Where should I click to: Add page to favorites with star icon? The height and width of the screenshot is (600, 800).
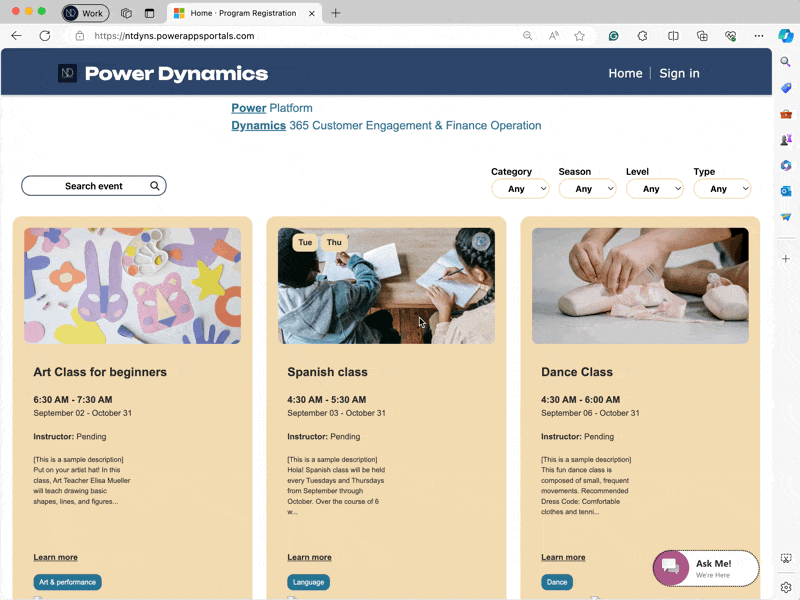[x=580, y=35]
